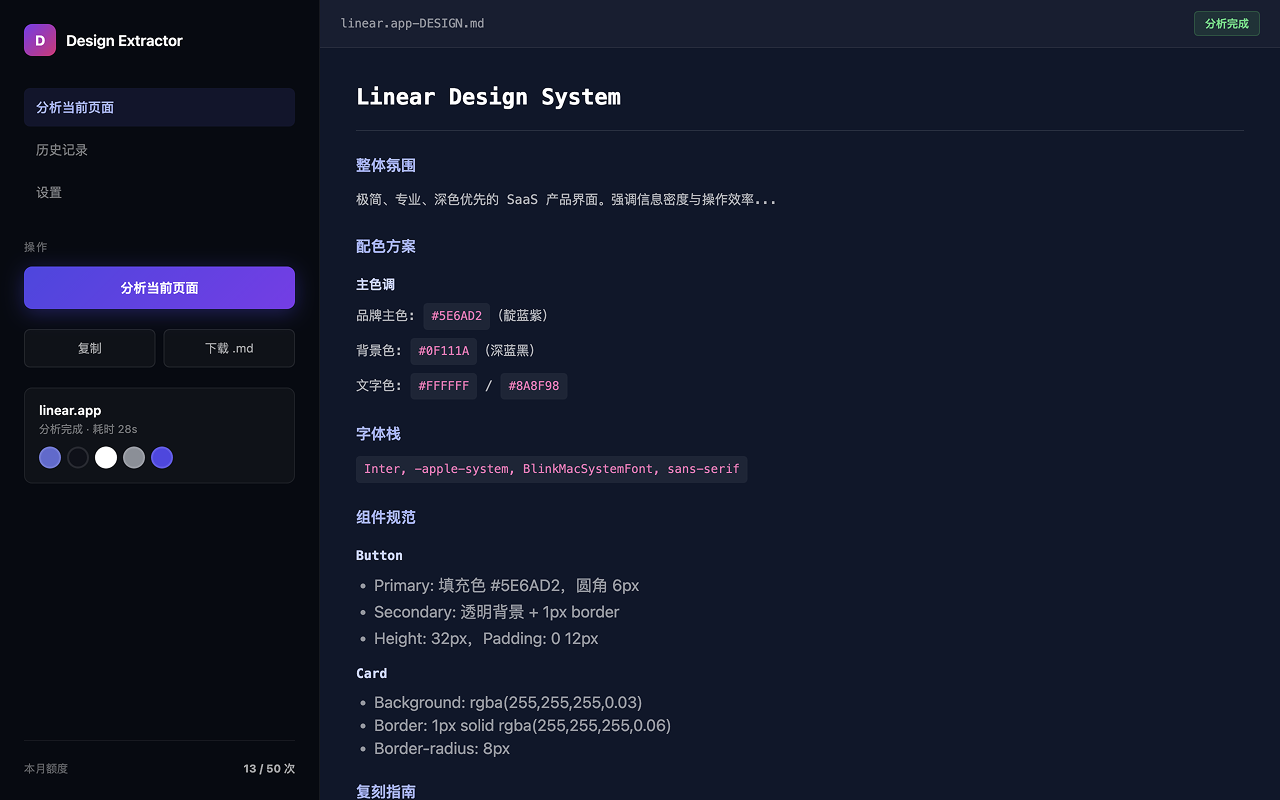Click the first indigo-purple color swatch
This screenshot has height=800, width=1280.
tap(50, 458)
